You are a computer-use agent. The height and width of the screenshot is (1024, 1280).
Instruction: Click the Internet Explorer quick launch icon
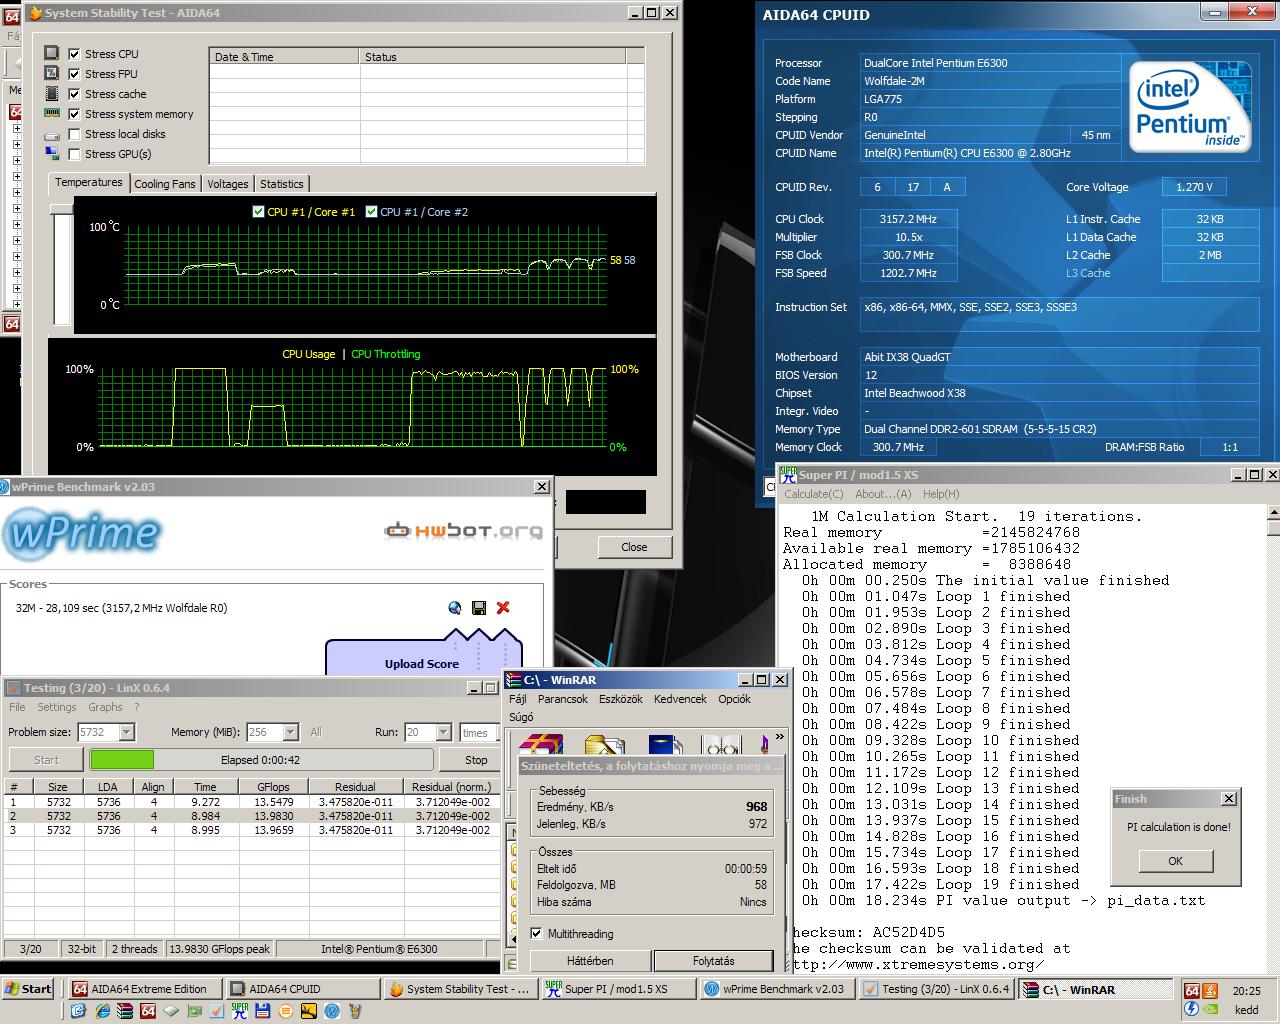point(102,1011)
